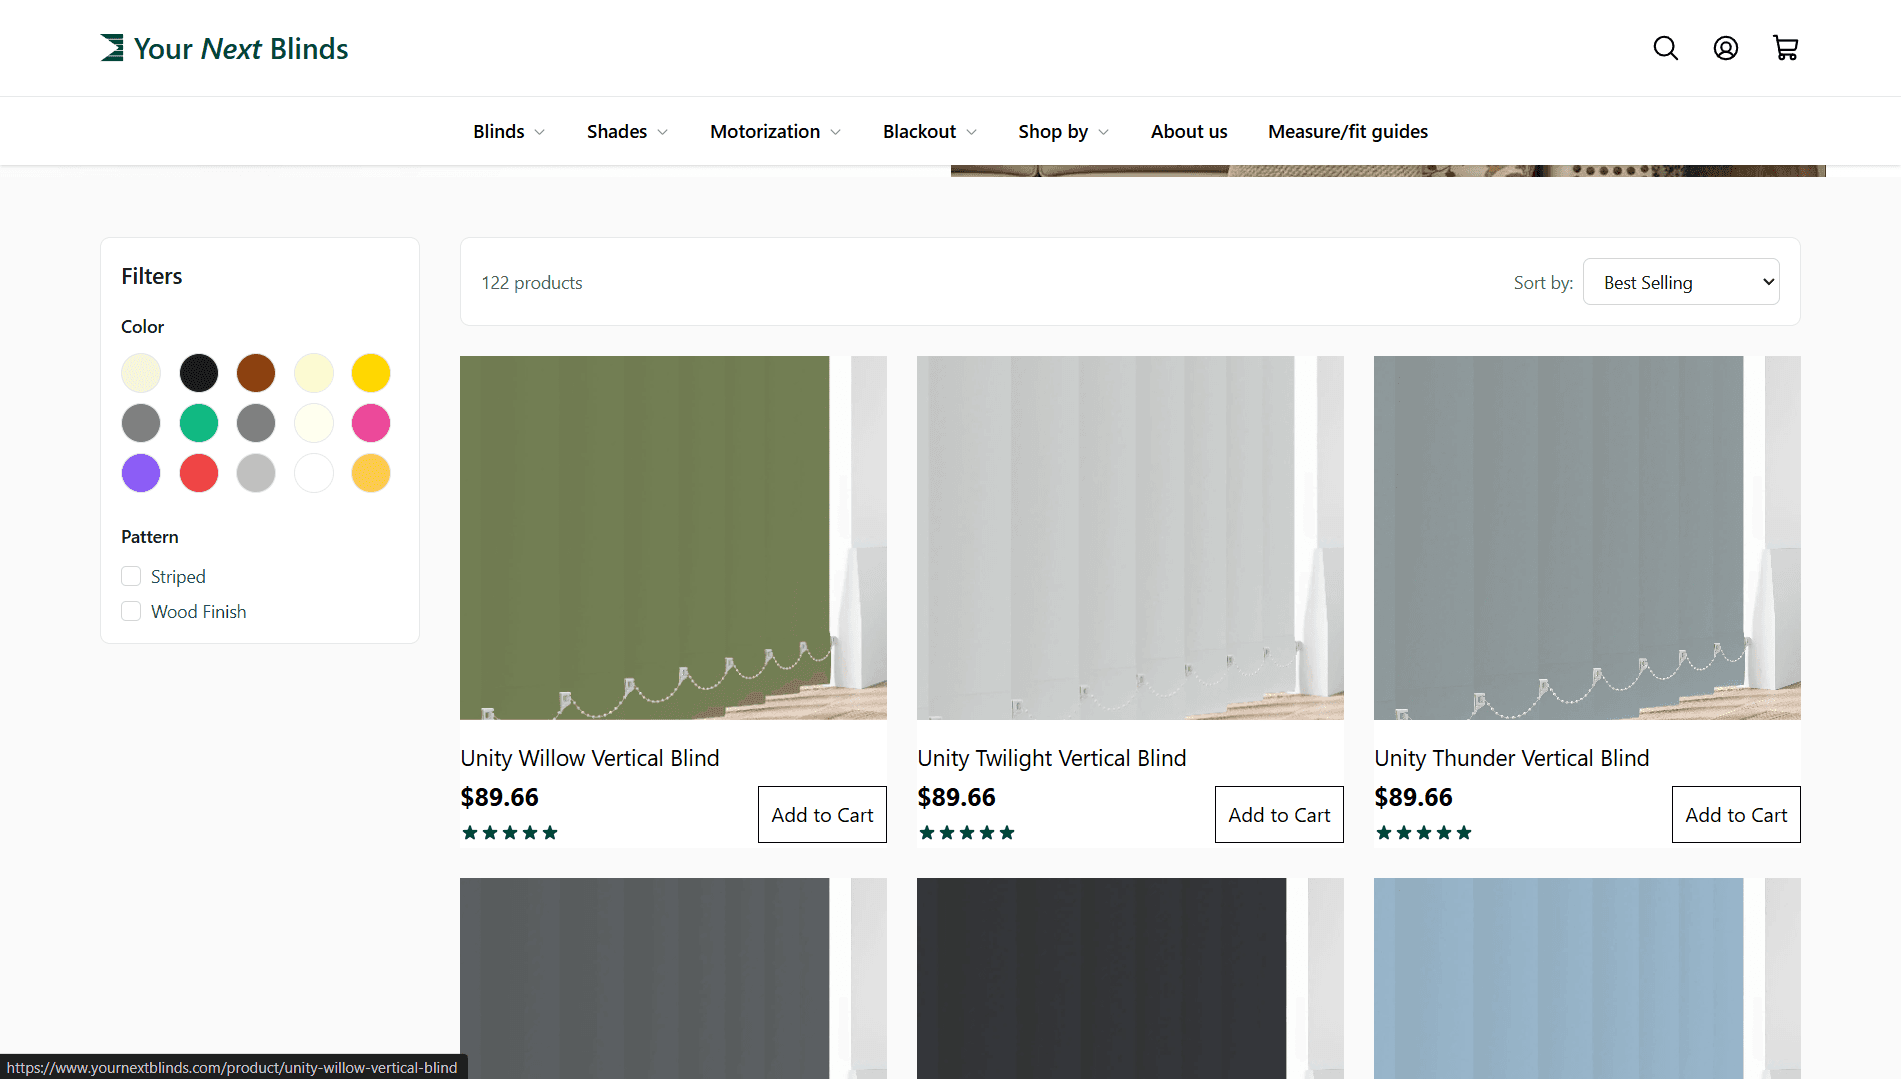Click the star rating under Unity Twilight

(967, 833)
